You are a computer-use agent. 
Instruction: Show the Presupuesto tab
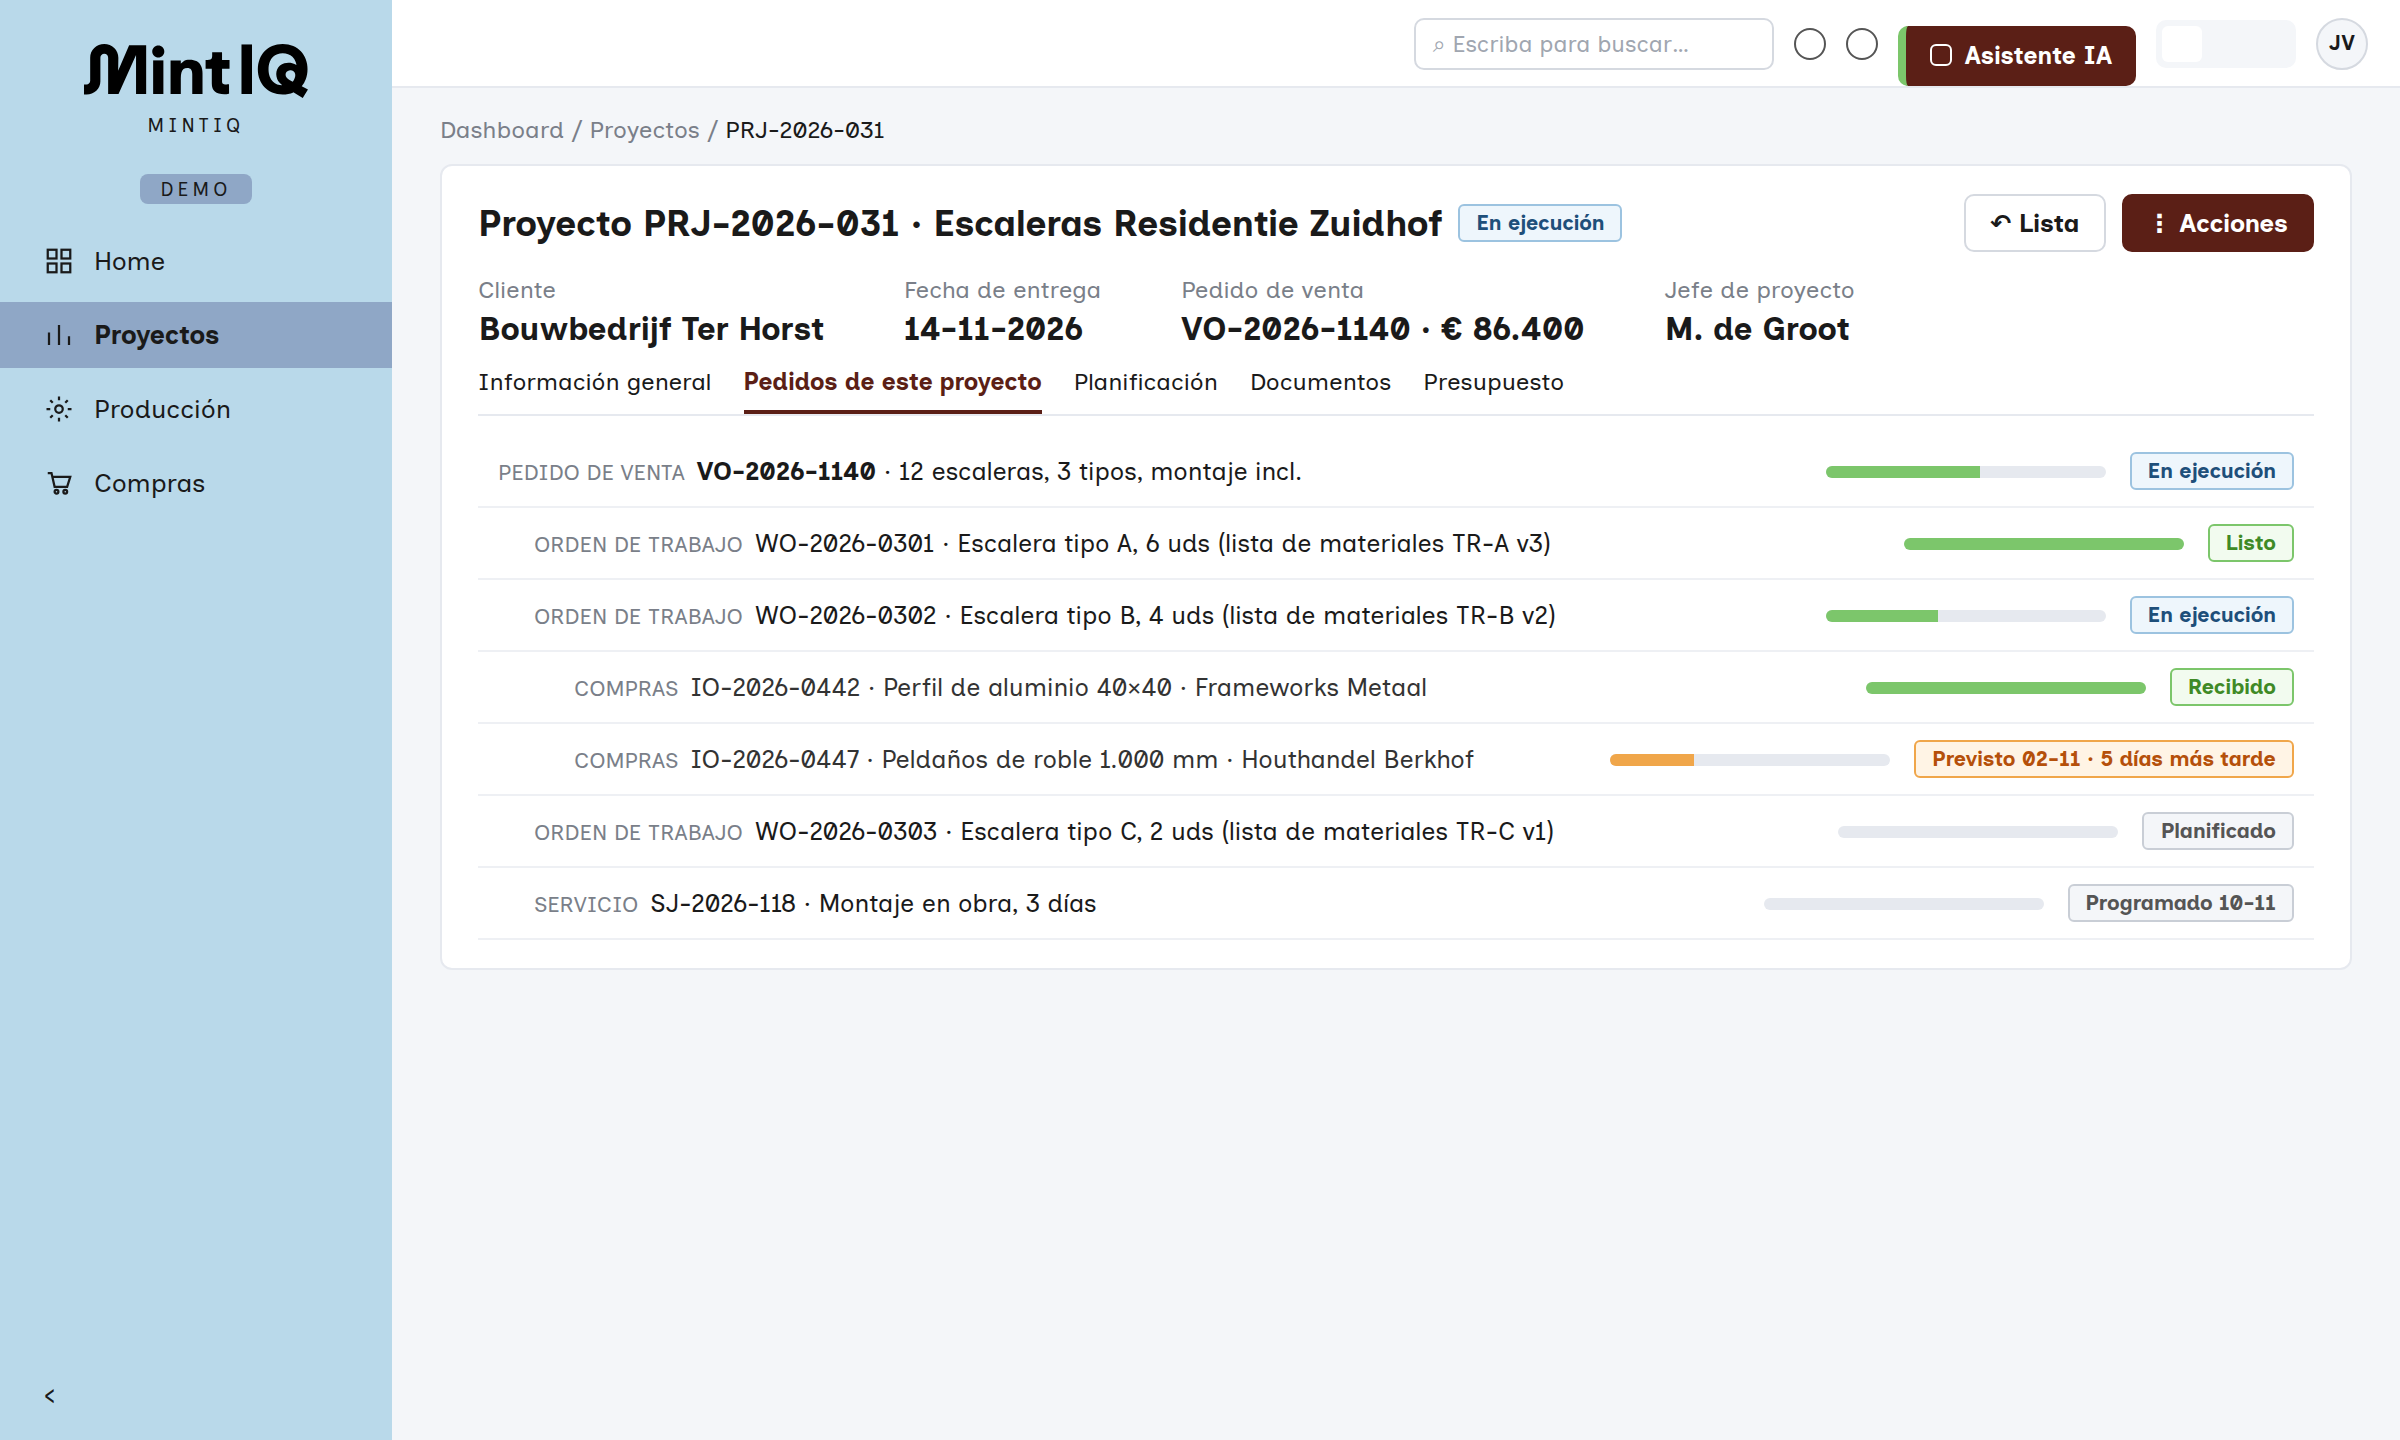tap(1494, 382)
